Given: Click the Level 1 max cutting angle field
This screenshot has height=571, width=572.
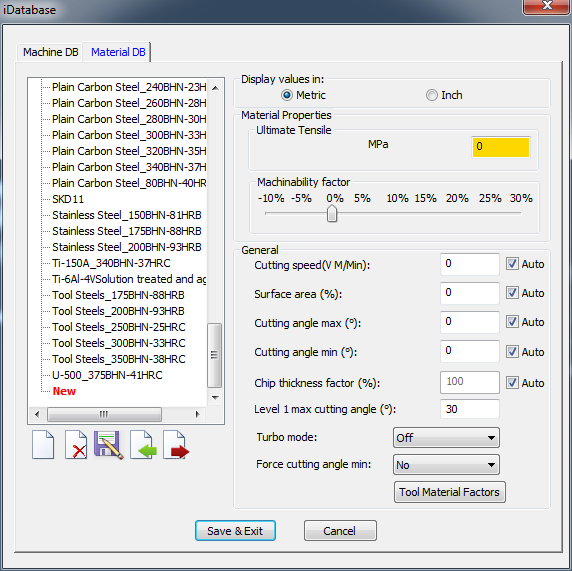Looking at the screenshot, I should [x=469, y=409].
